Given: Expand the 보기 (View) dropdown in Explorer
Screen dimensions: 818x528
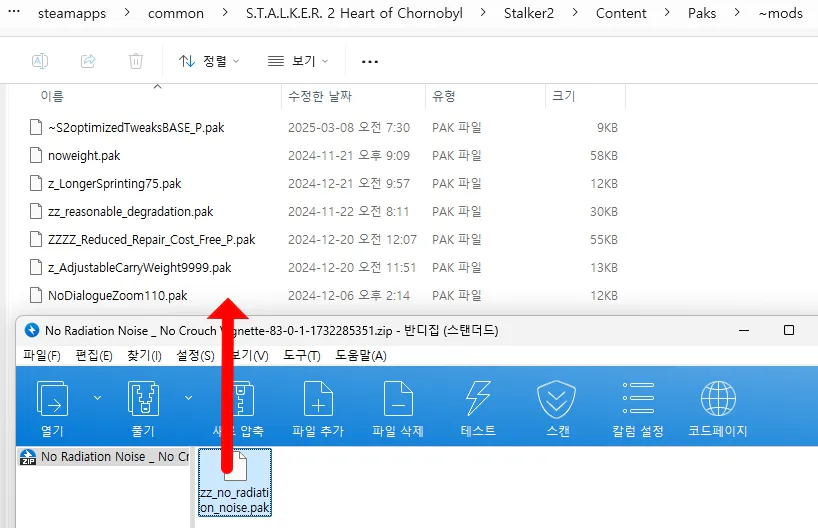Looking at the screenshot, I should tap(300, 61).
